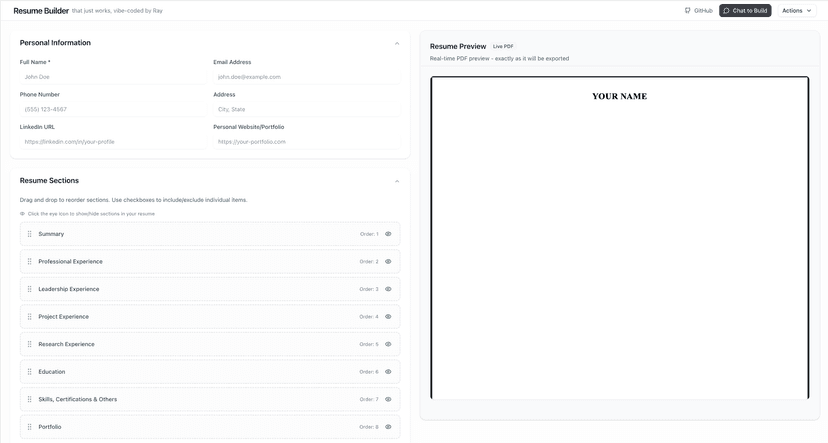
Task: Click the Full Name input field
Action: pos(112,77)
